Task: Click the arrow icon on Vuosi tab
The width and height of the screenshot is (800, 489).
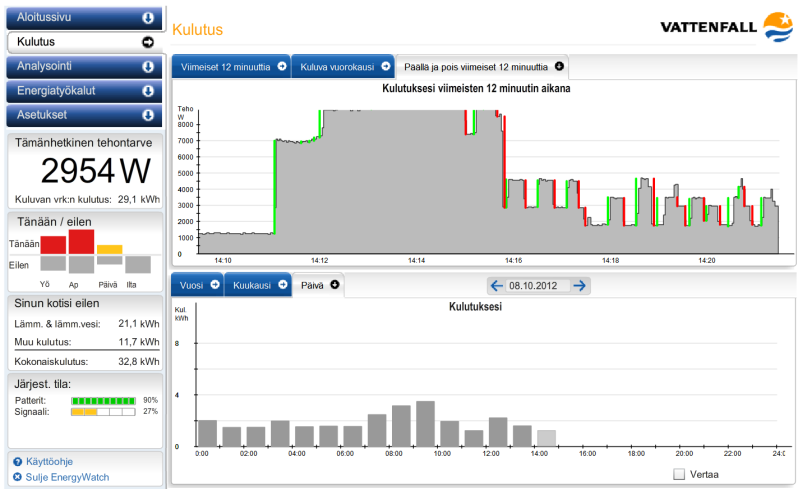Action: (214, 285)
